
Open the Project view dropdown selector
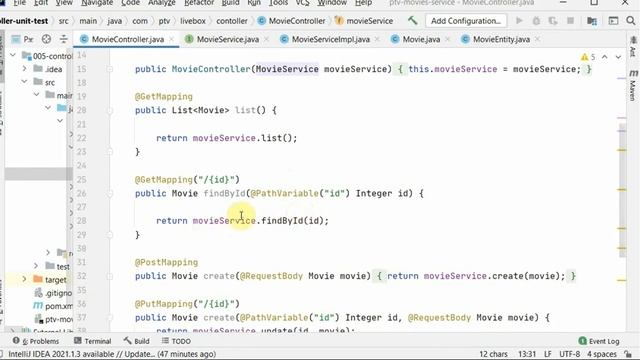[x=22, y=39]
